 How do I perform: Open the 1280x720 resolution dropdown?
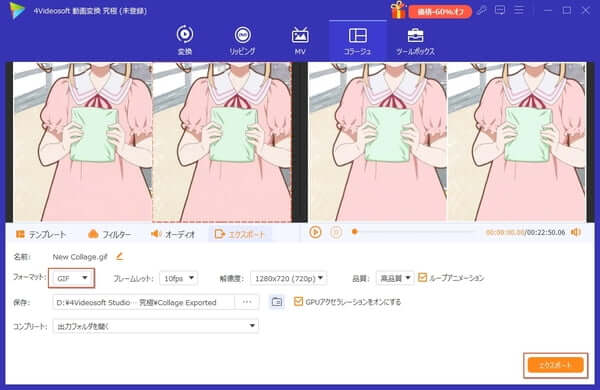[289, 278]
